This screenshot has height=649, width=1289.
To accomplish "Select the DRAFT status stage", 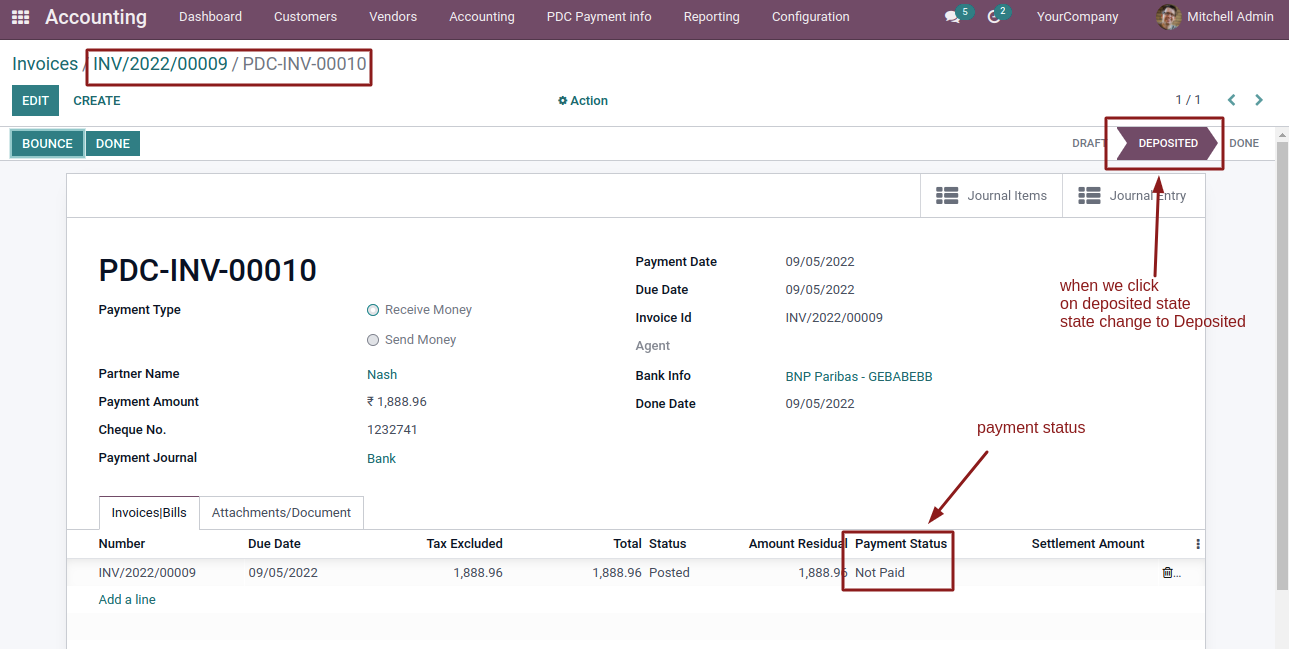I will point(1089,143).
